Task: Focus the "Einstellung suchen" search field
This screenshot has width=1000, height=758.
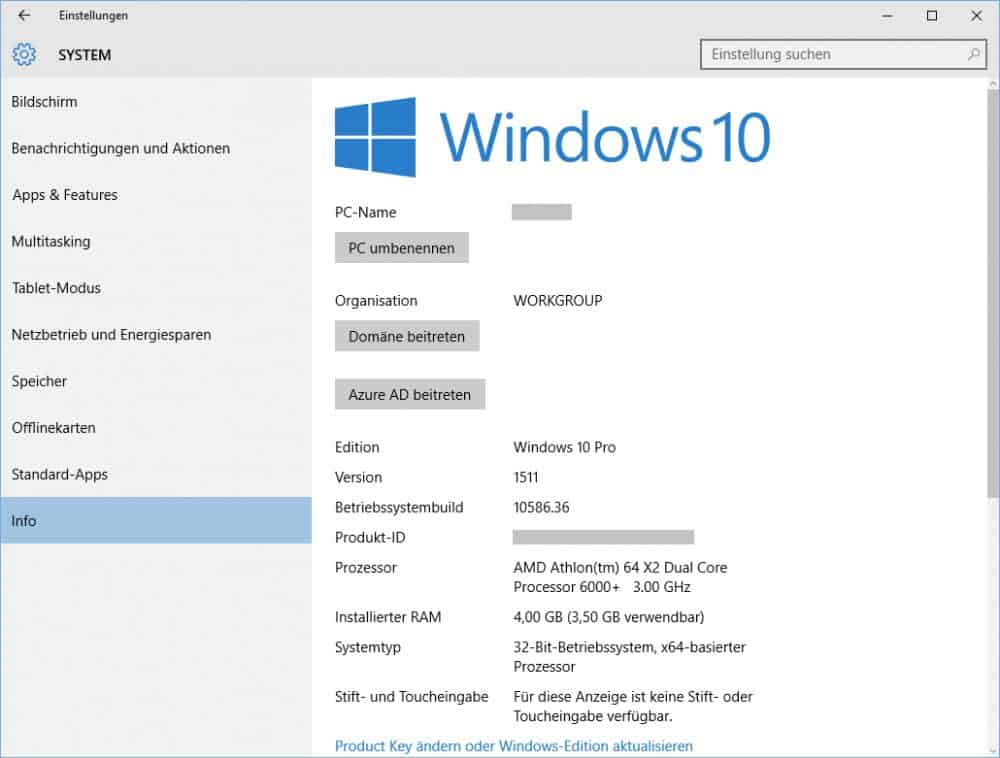Action: point(843,54)
